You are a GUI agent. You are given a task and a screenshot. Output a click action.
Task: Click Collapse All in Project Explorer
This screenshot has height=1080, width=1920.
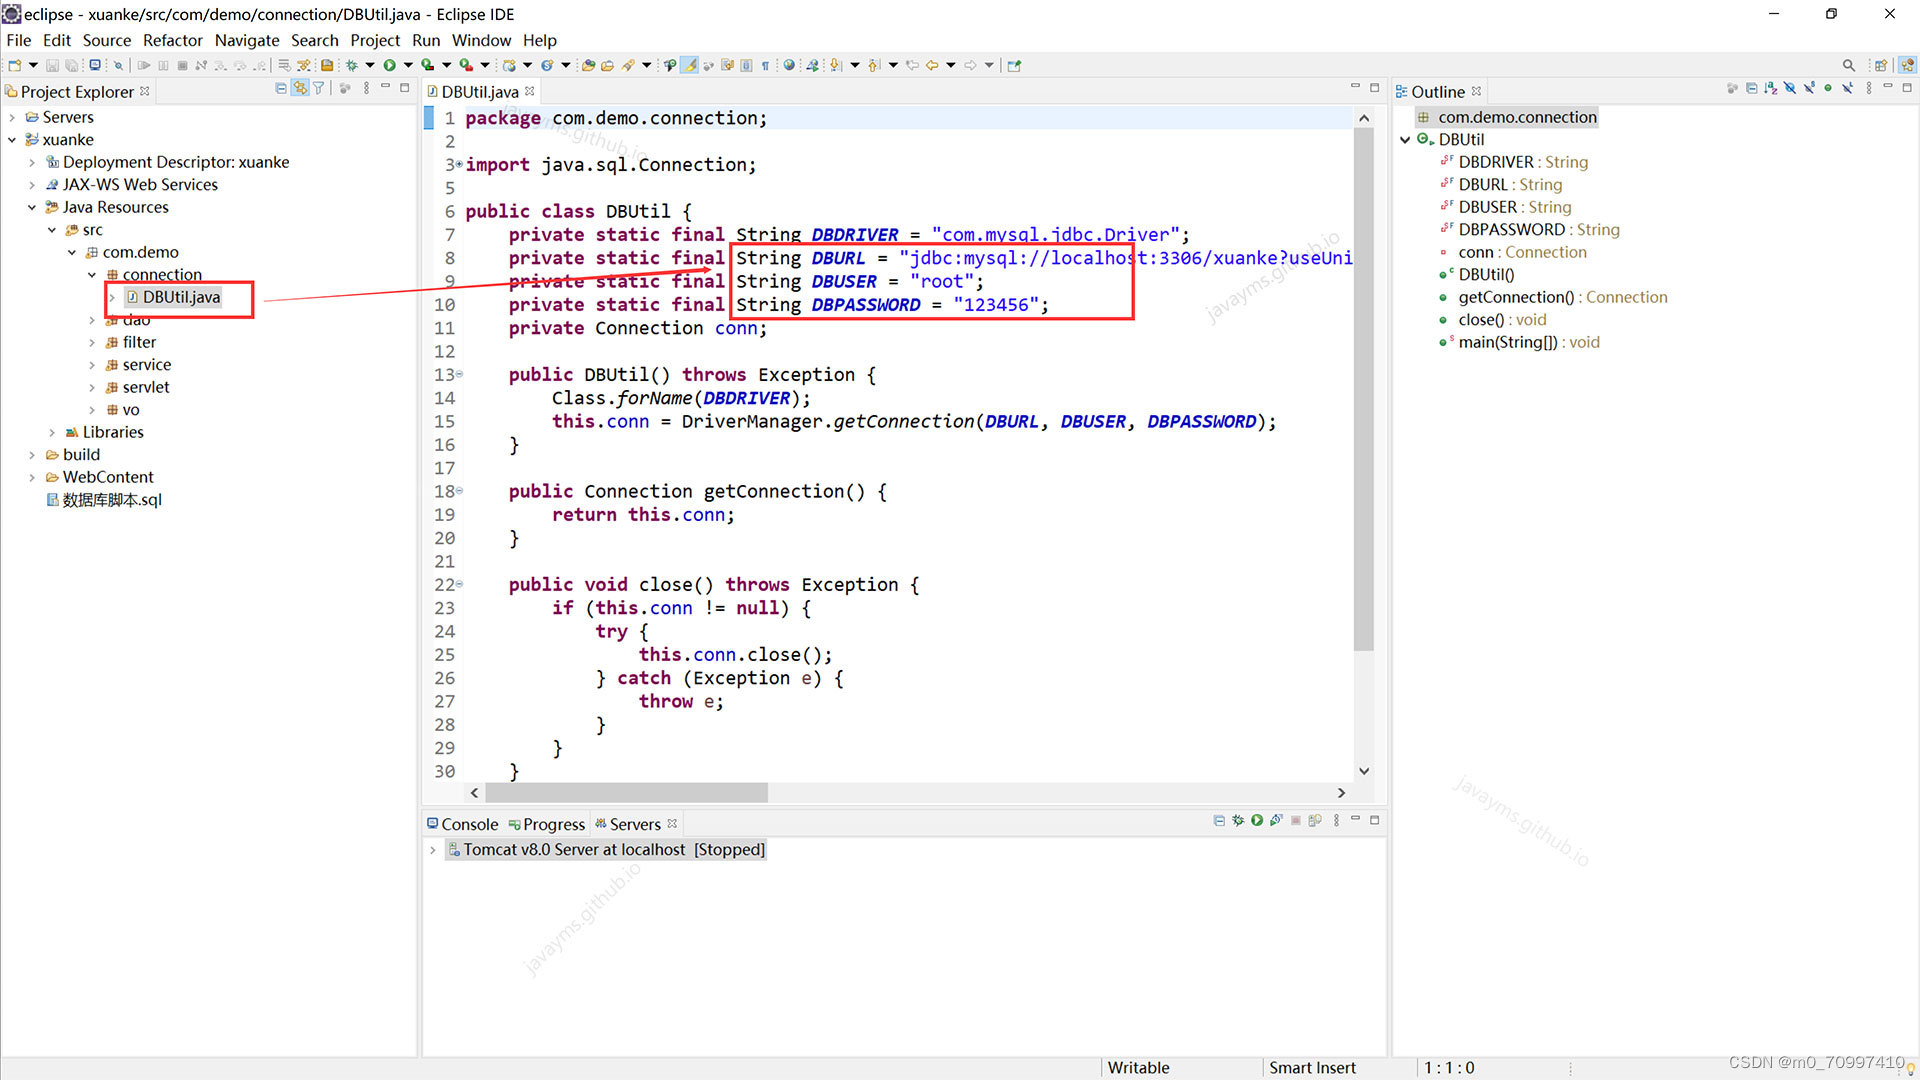[281, 89]
